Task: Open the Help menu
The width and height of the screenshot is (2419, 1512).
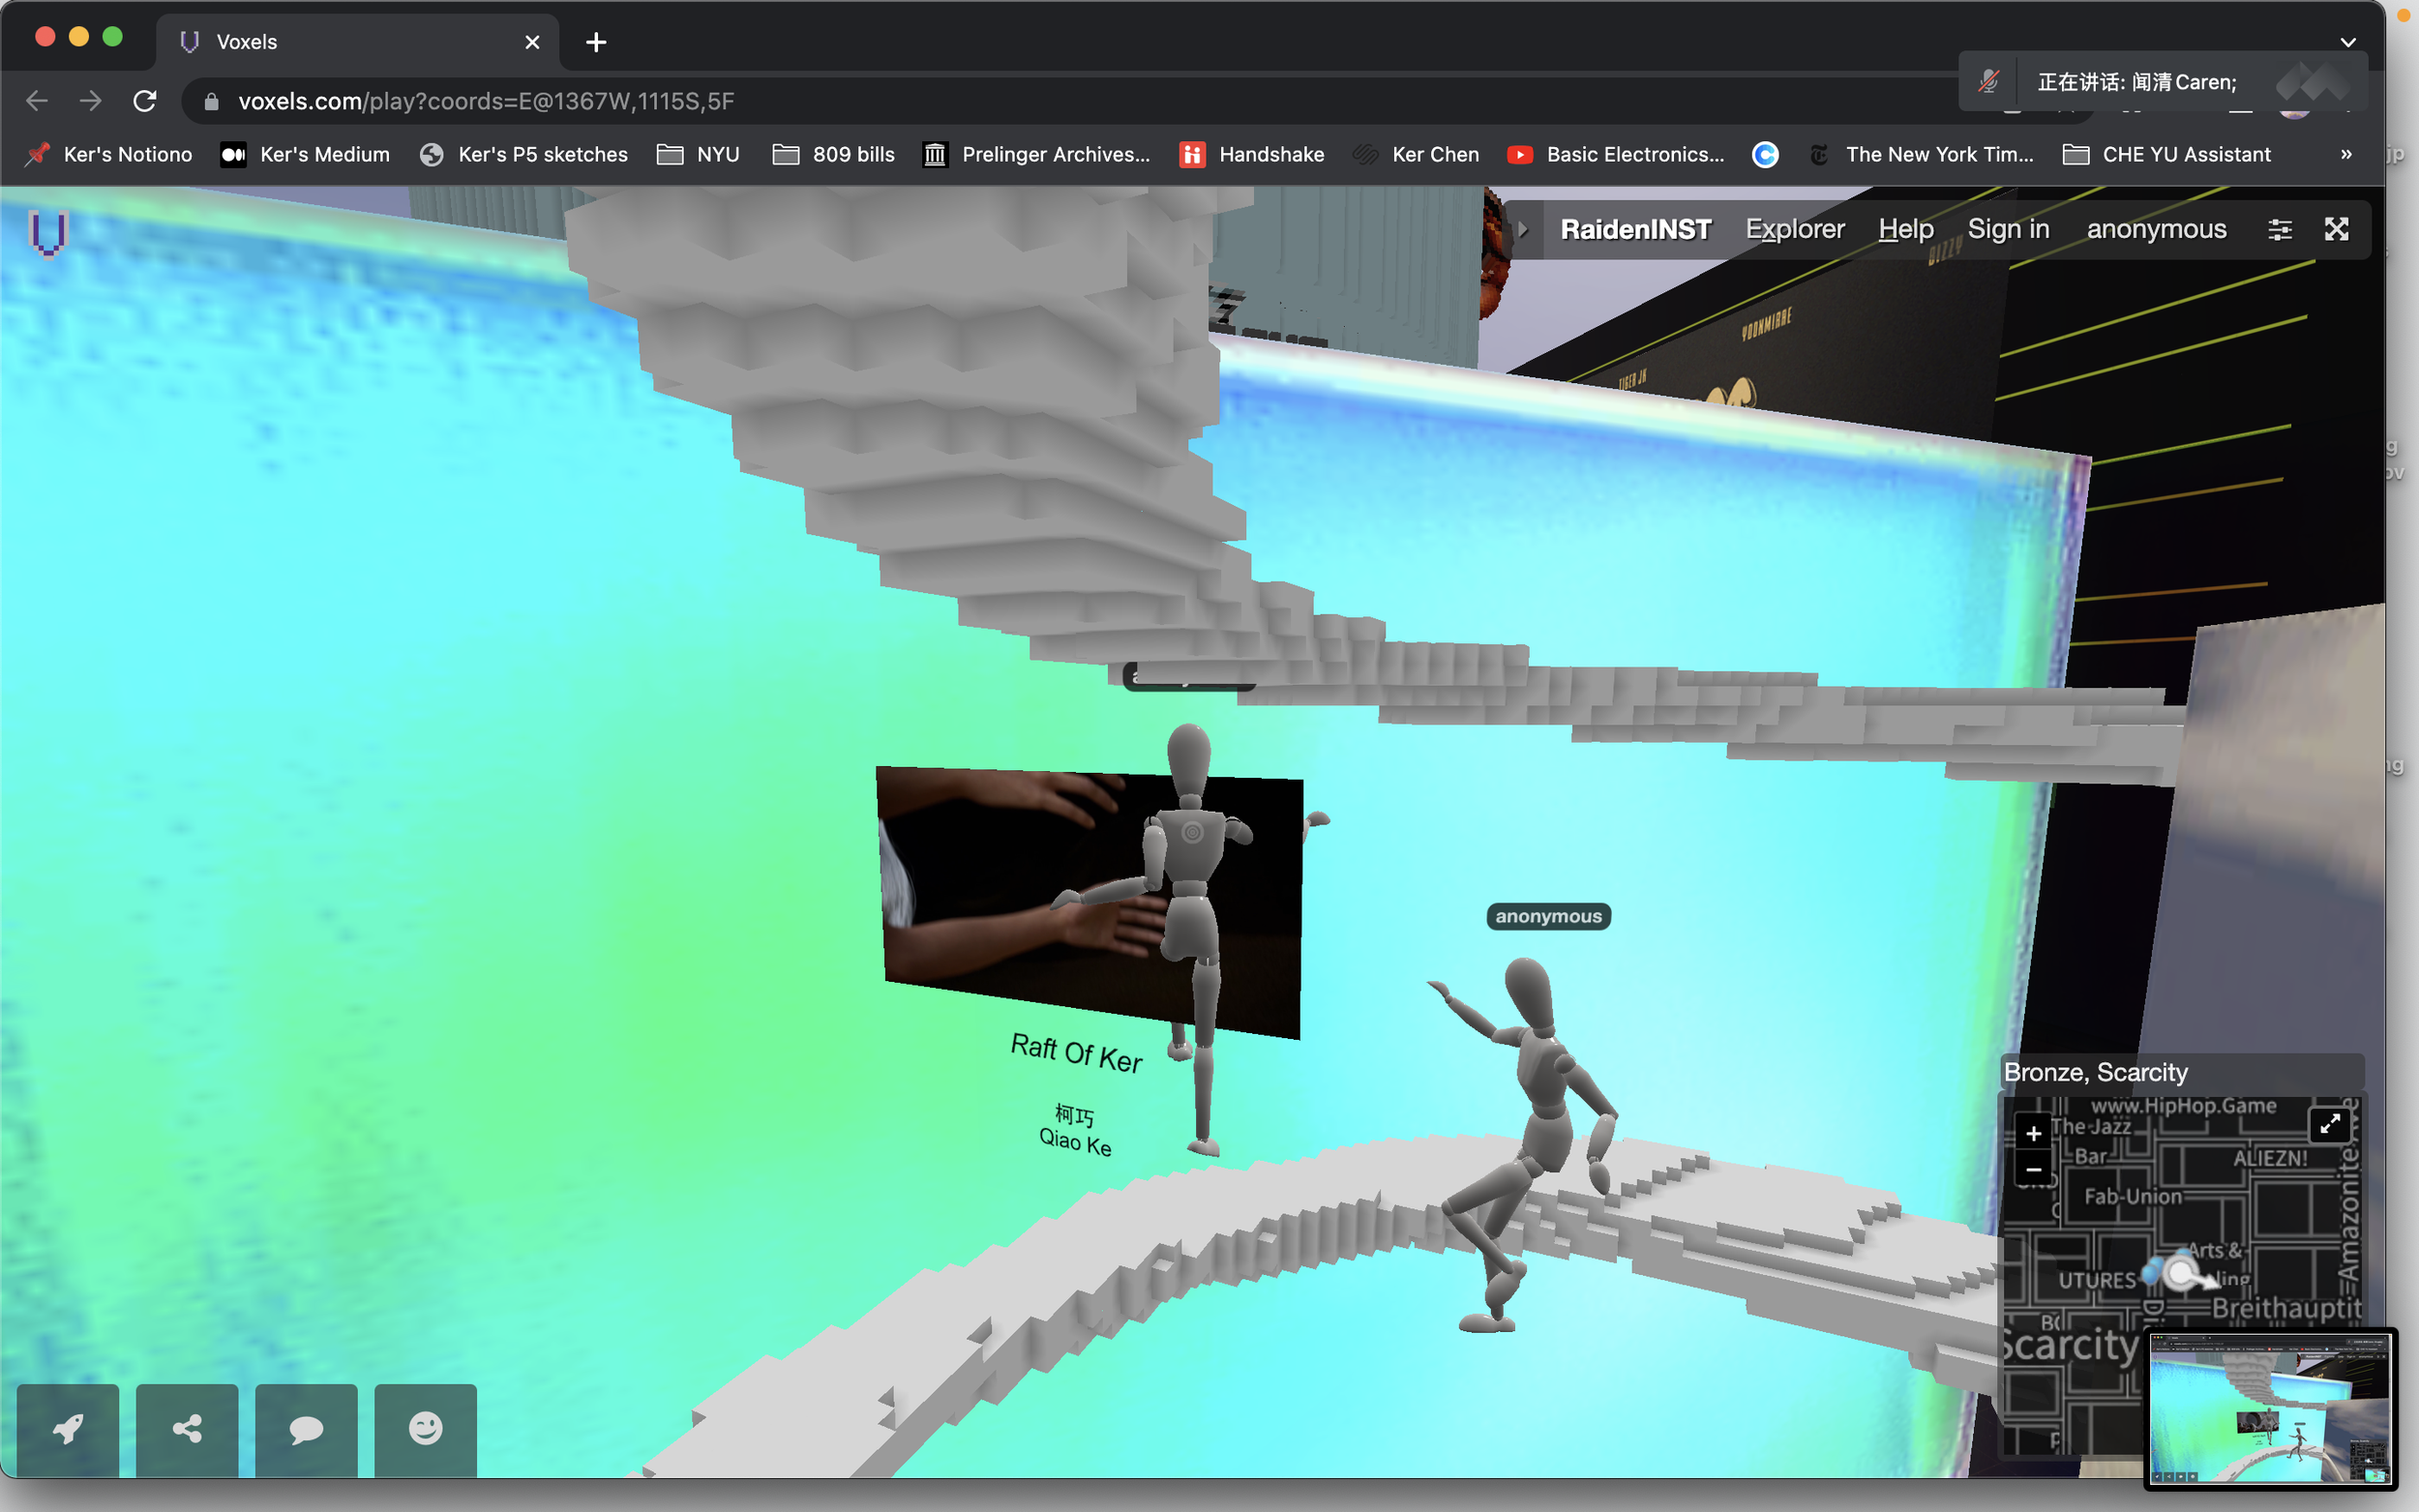Action: (x=1905, y=229)
